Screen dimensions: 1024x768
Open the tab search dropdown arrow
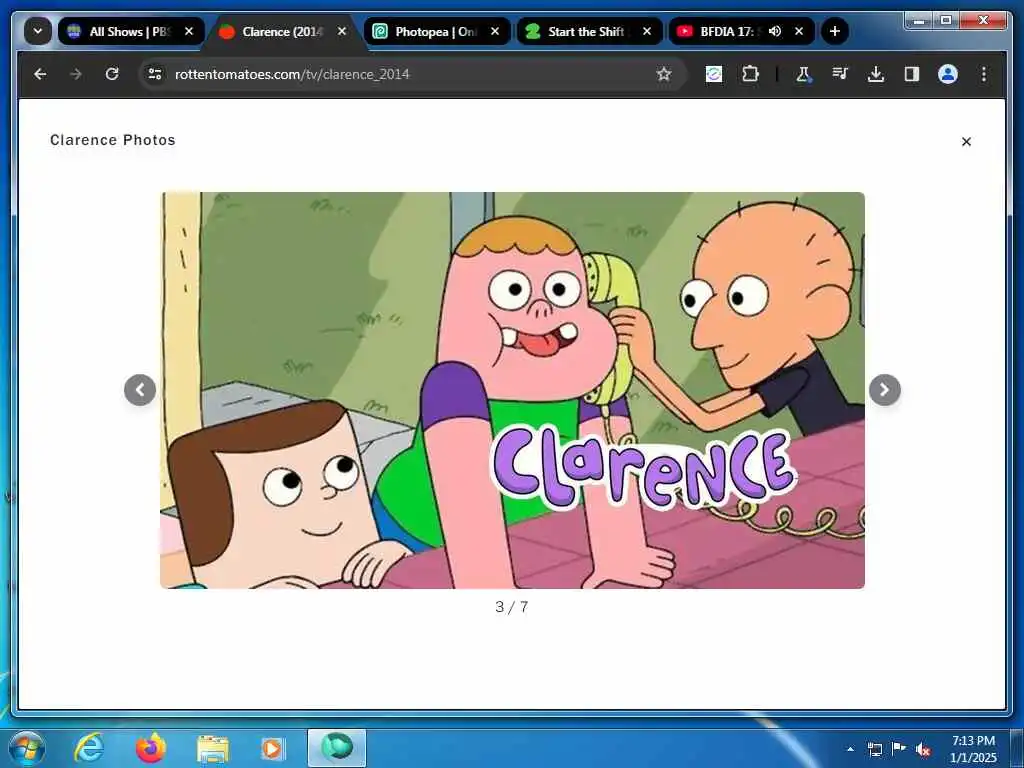pyautogui.click(x=38, y=31)
